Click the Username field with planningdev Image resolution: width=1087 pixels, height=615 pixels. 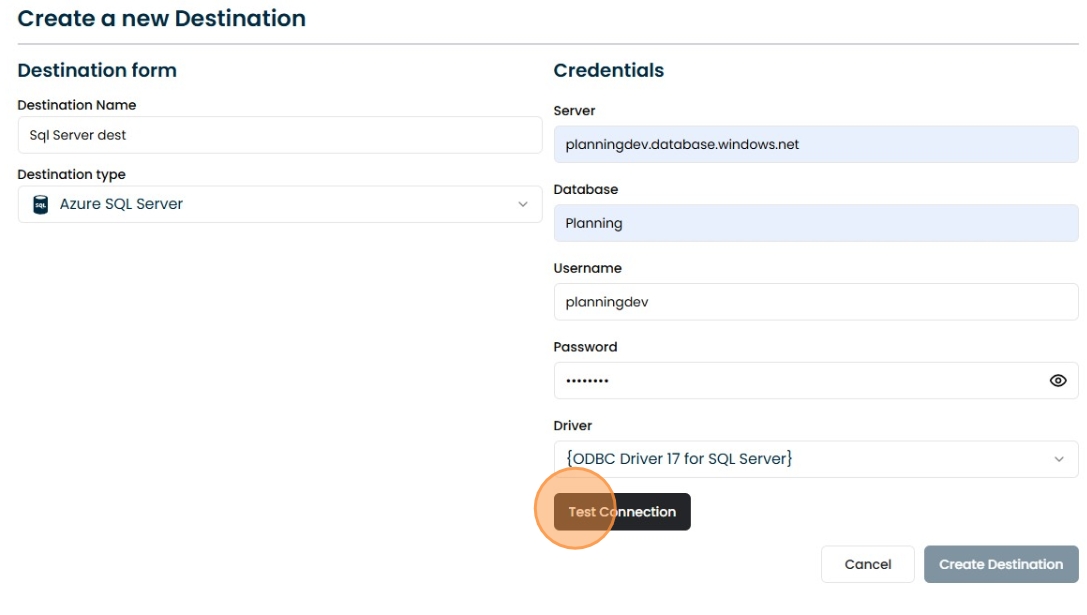click(x=815, y=302)
